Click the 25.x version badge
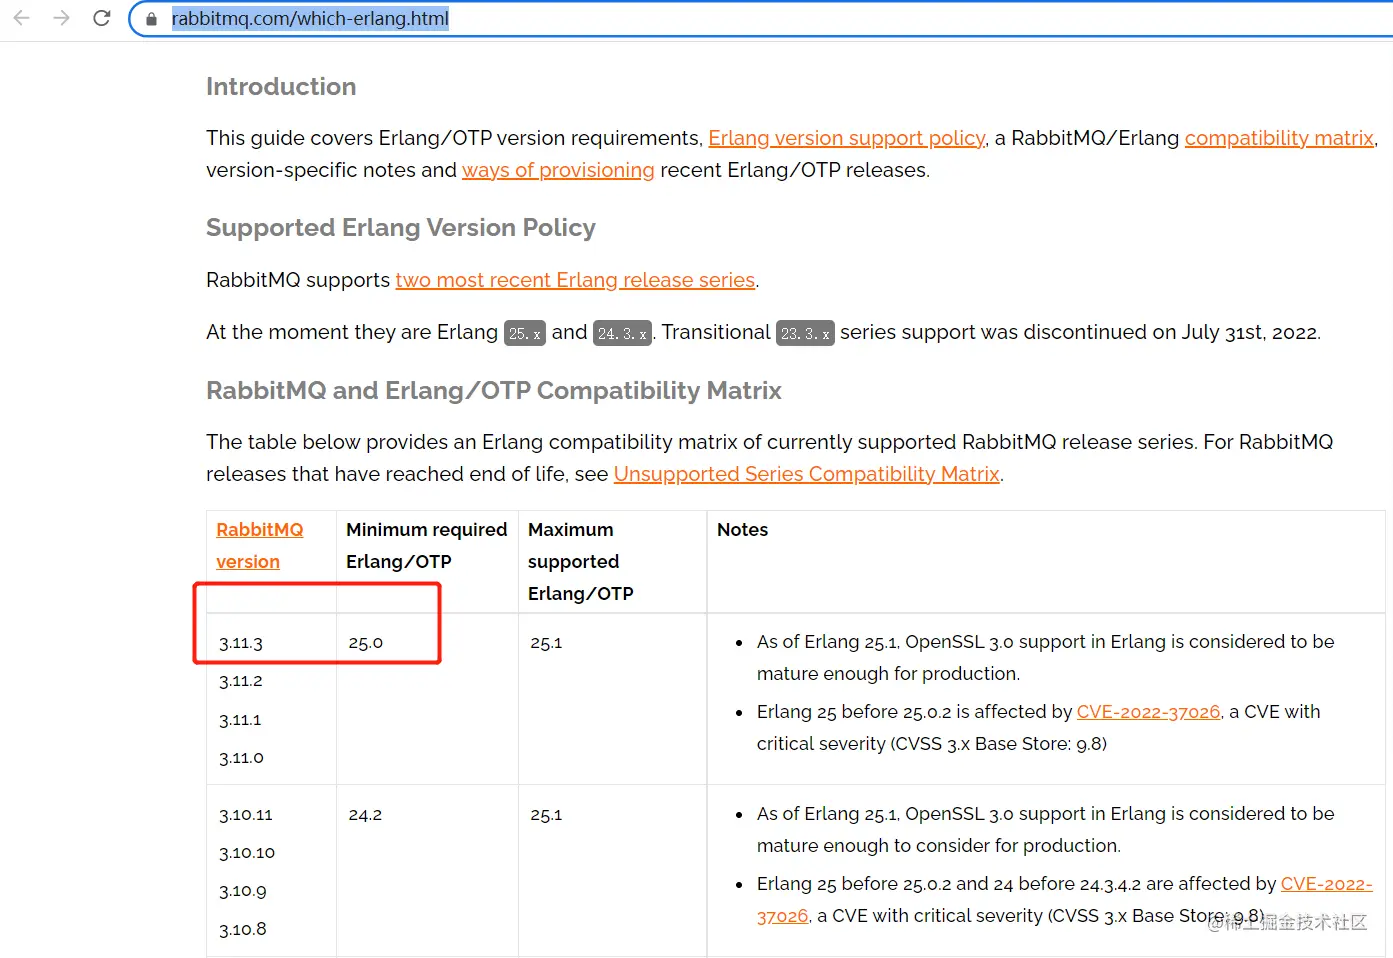 pos(525,333)
